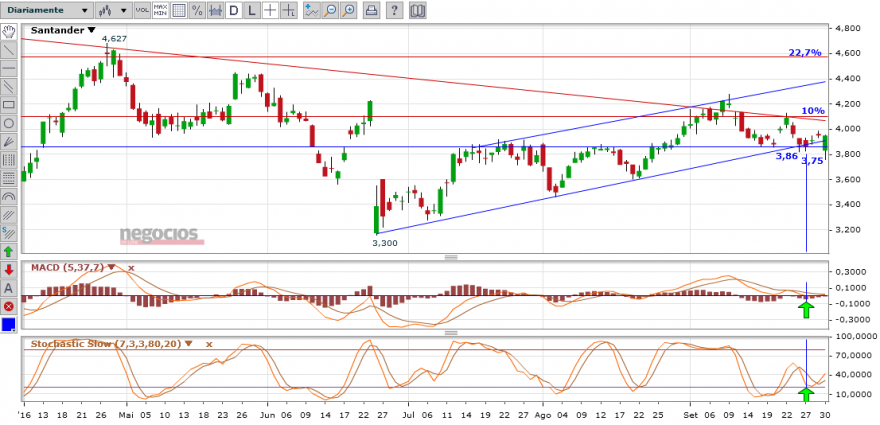Image resolution: width=880 pixels, height=425 pixels.
Task: Open the Stochastic Slow settings dropdown
Action: point(188,343)
